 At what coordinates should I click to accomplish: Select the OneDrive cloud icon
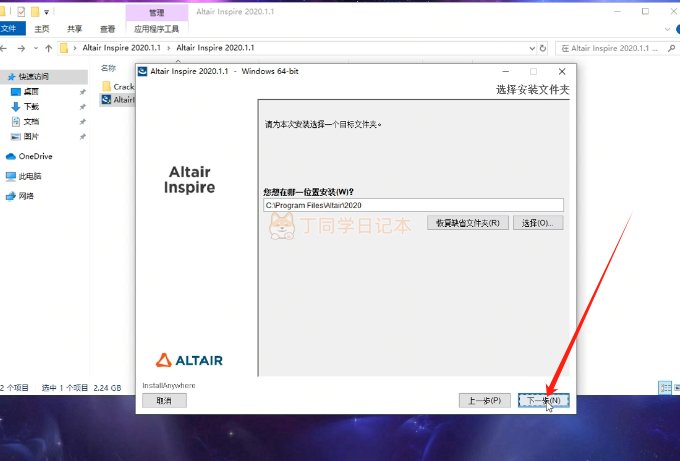pyautogui.click(x=11, y=156)
